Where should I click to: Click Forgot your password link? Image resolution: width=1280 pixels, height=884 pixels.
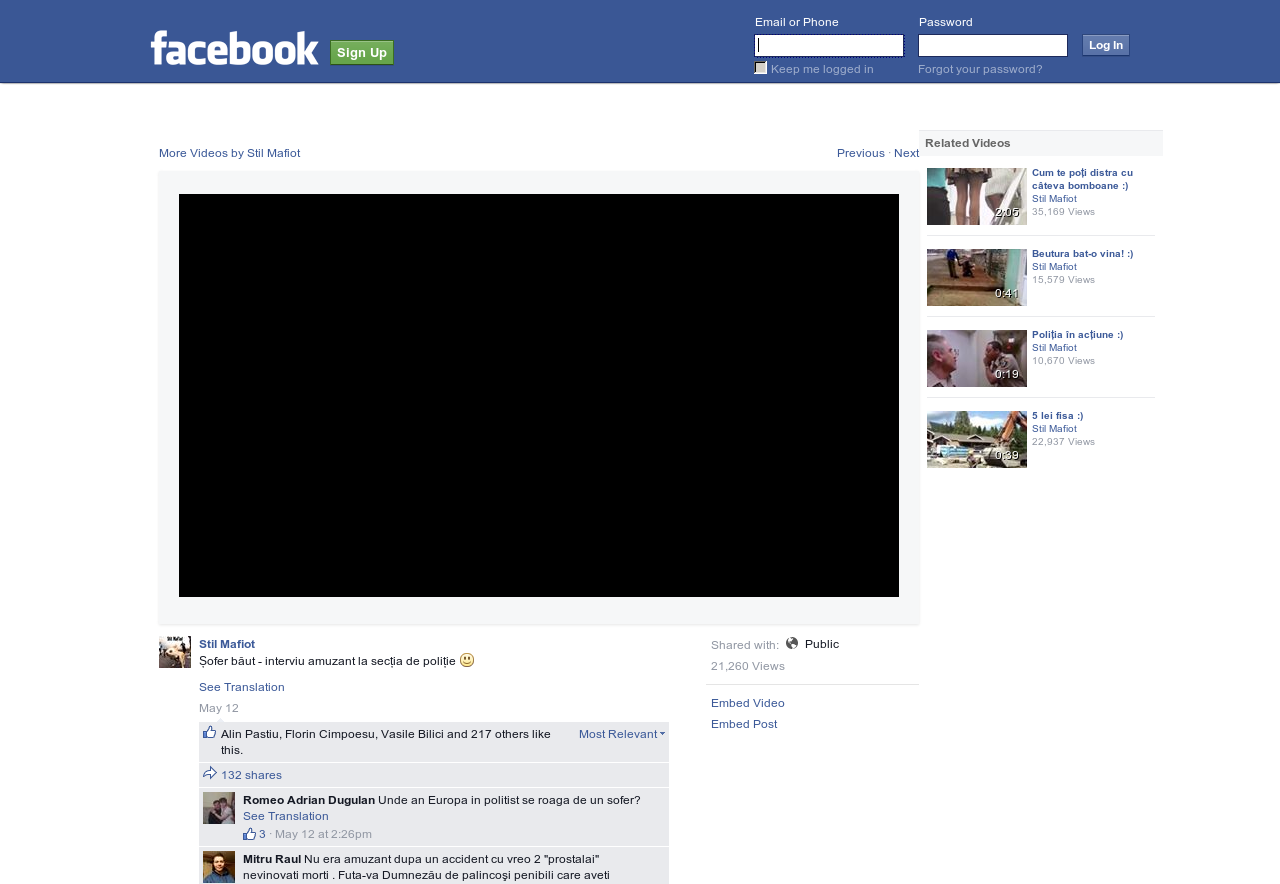(x=980, y=69)
